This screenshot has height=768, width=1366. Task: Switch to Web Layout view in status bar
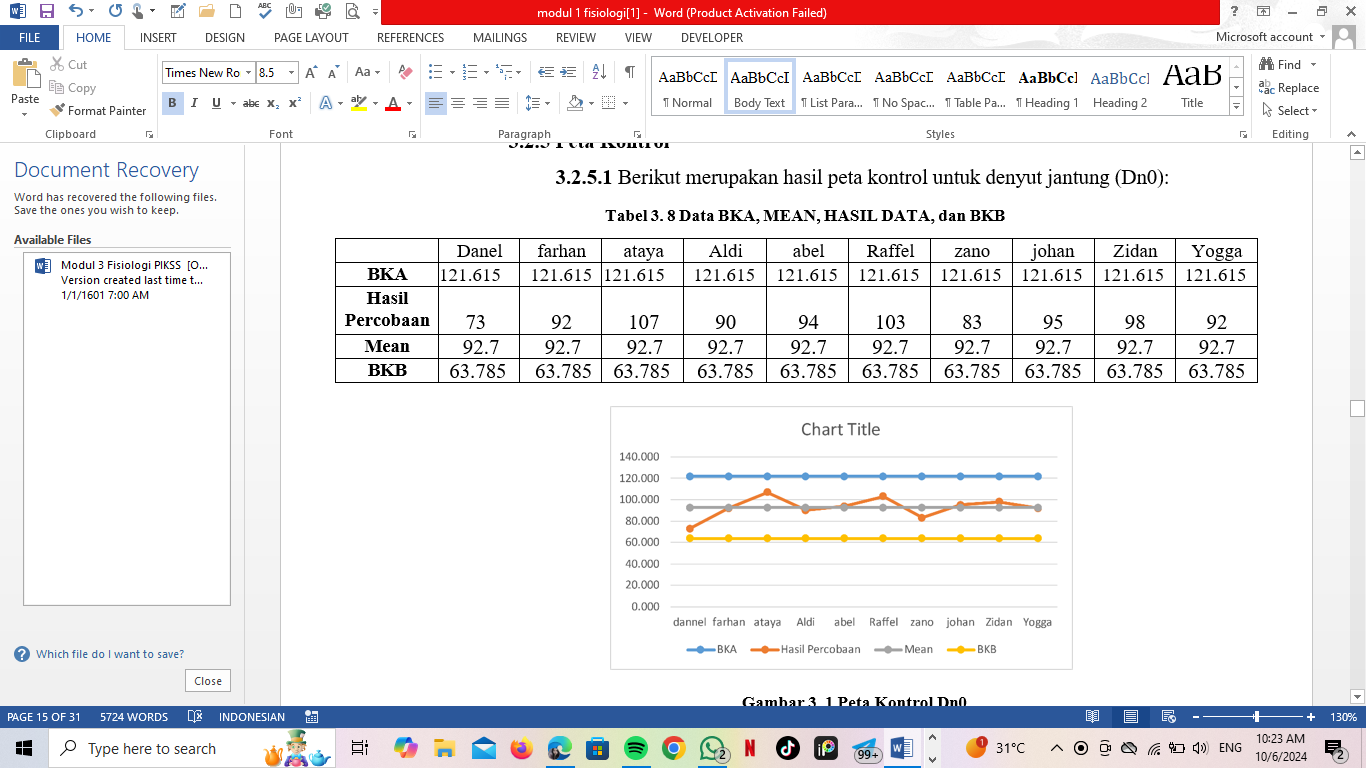pos(1167,717)
